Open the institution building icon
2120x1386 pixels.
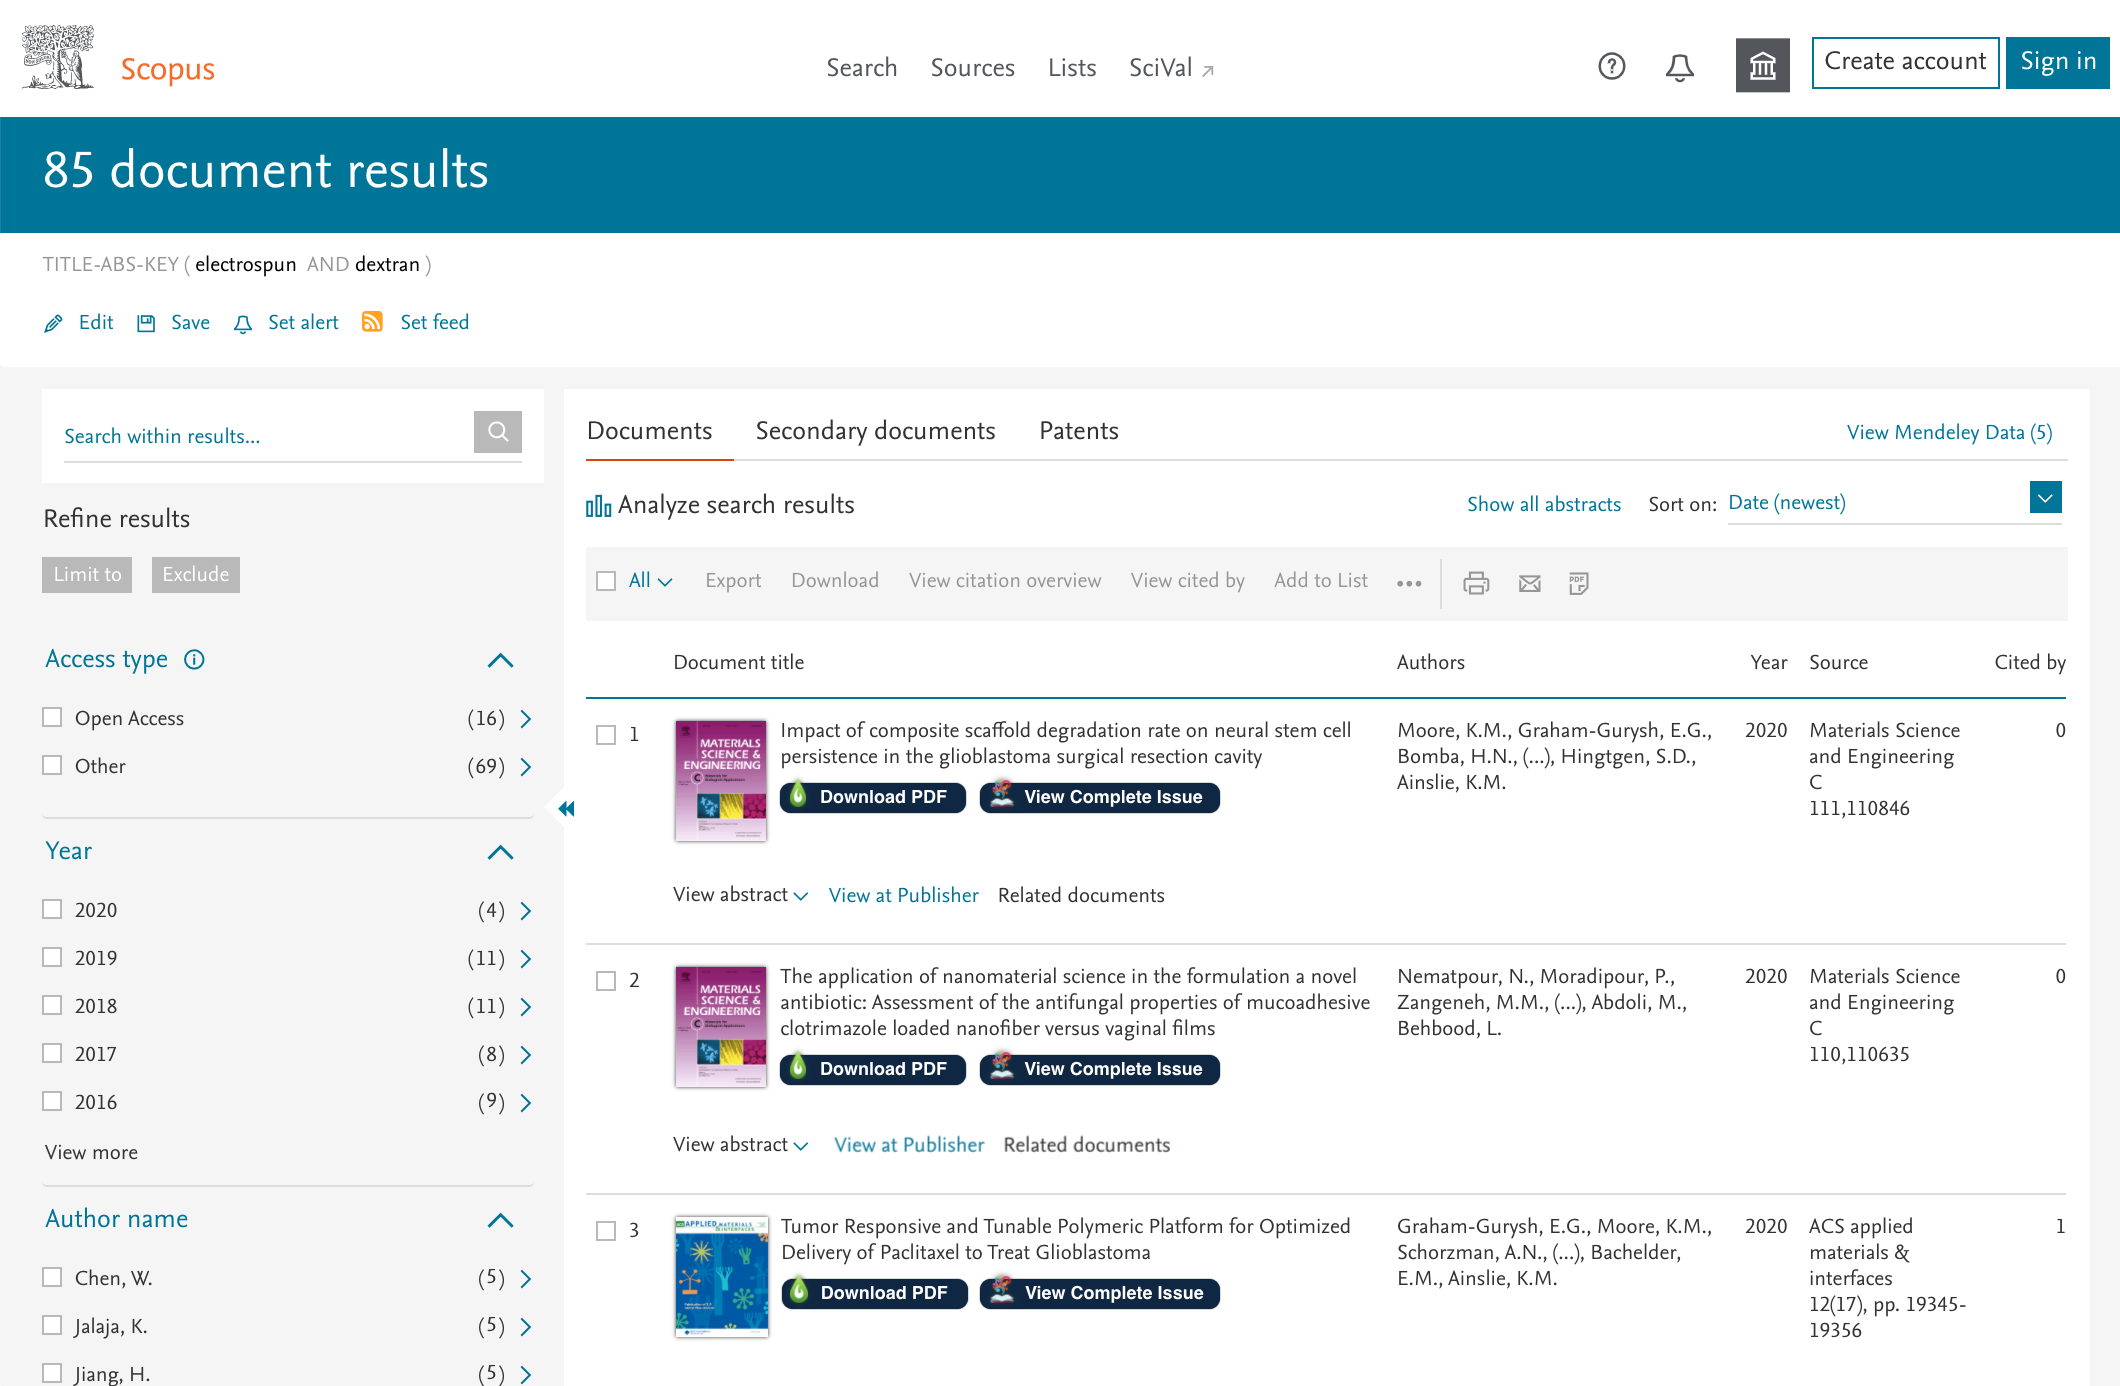(1762, 66)
